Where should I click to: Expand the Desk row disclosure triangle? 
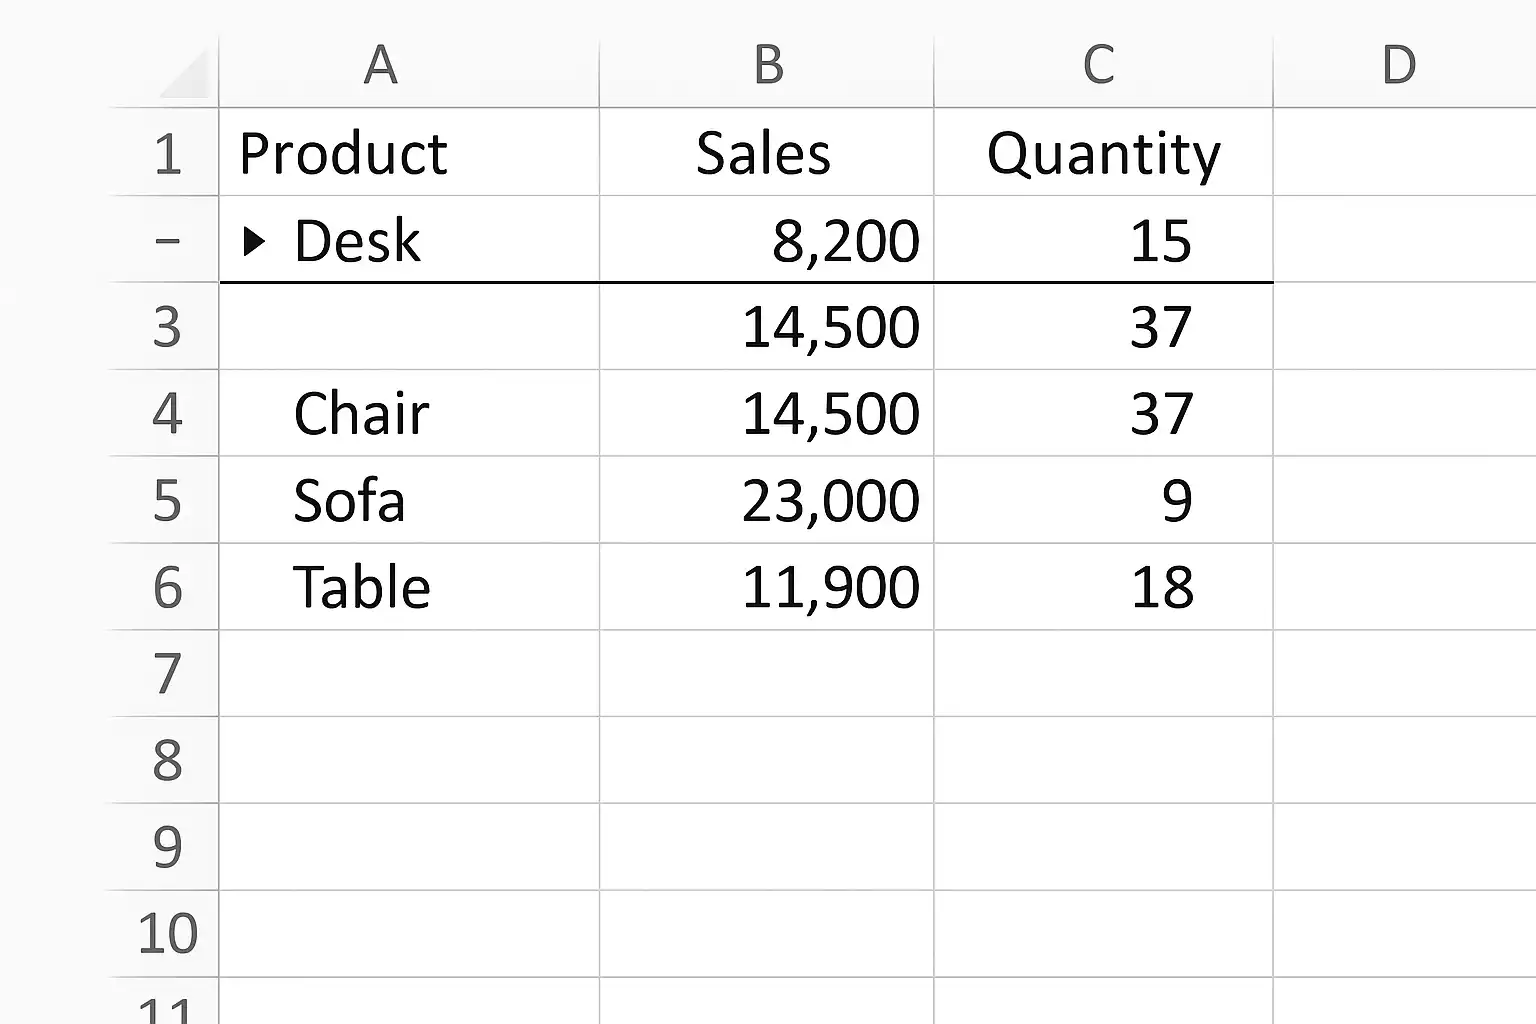[254, 241]
